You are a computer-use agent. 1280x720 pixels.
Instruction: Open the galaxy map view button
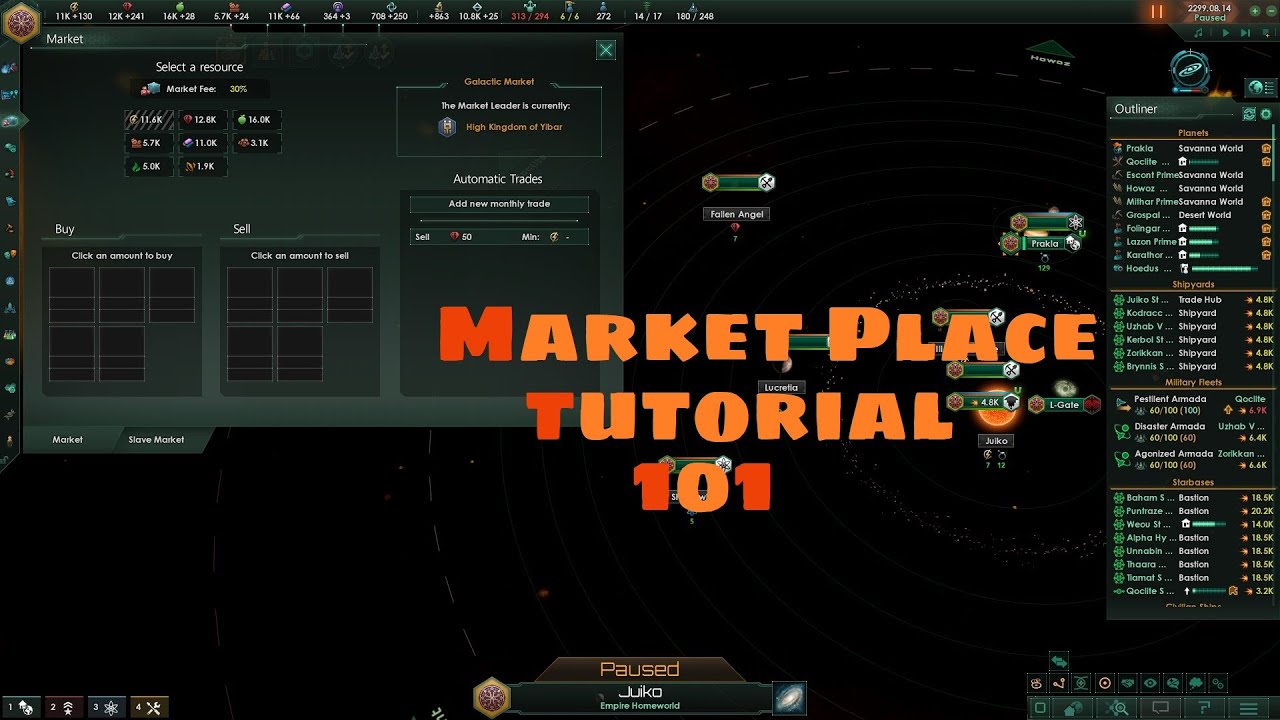[x=1192, y=72]
